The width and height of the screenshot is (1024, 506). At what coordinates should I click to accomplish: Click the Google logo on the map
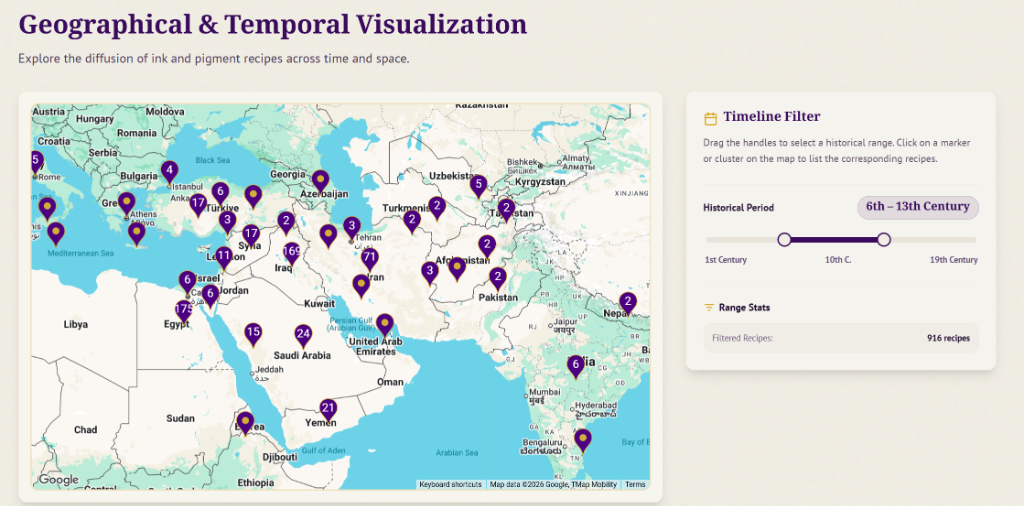tap(59, 480)
